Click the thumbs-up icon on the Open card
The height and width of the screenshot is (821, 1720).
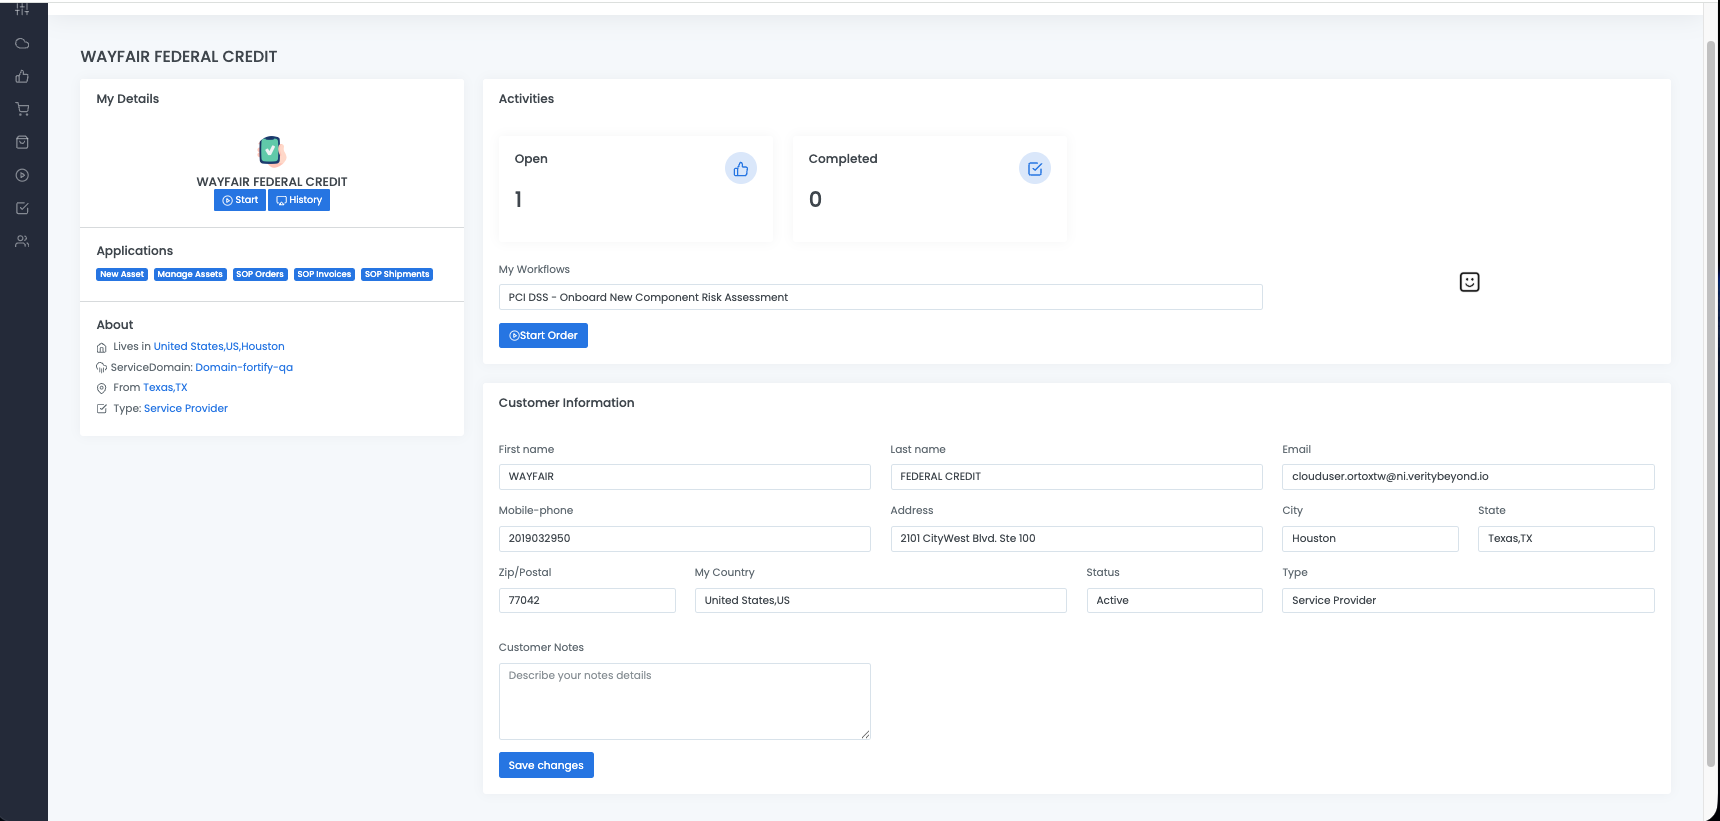coord(741,169)
